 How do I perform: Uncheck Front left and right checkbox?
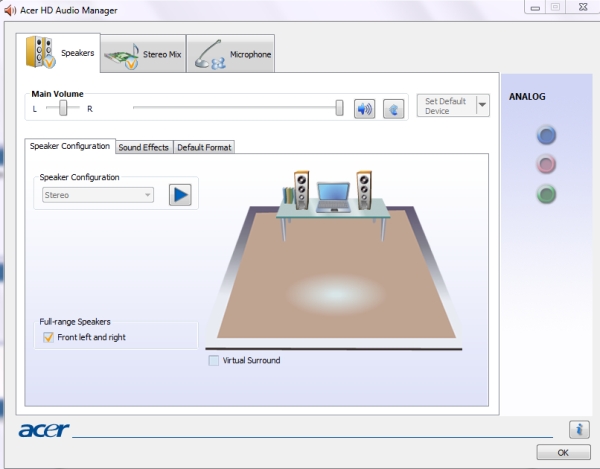tap(47, 338)
